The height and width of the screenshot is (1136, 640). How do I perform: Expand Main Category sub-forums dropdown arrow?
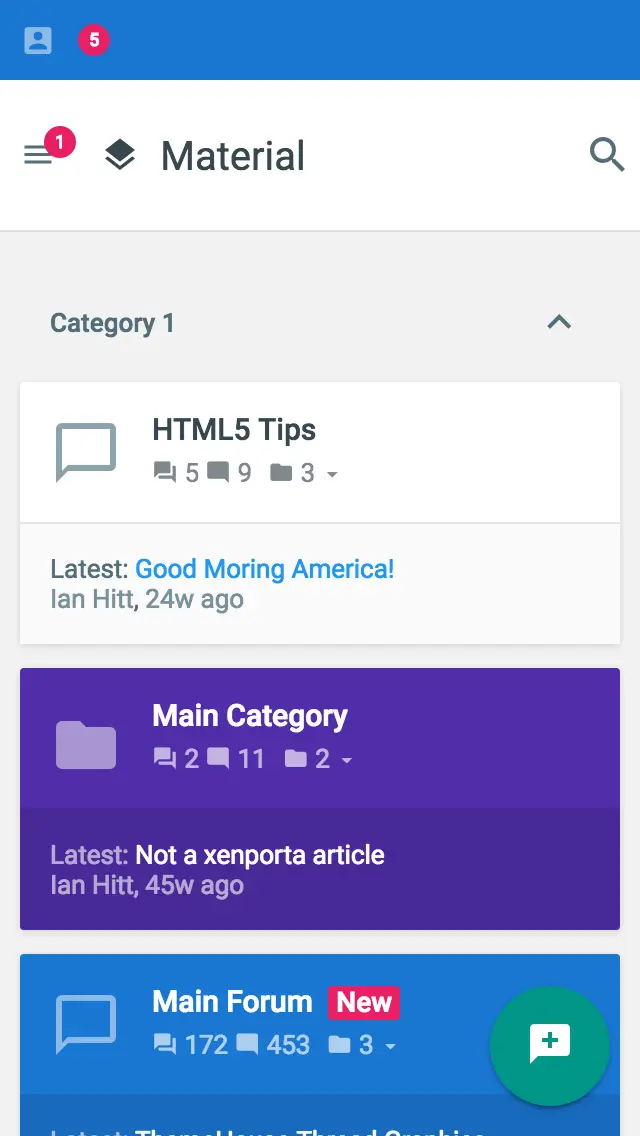coord(346,760)
